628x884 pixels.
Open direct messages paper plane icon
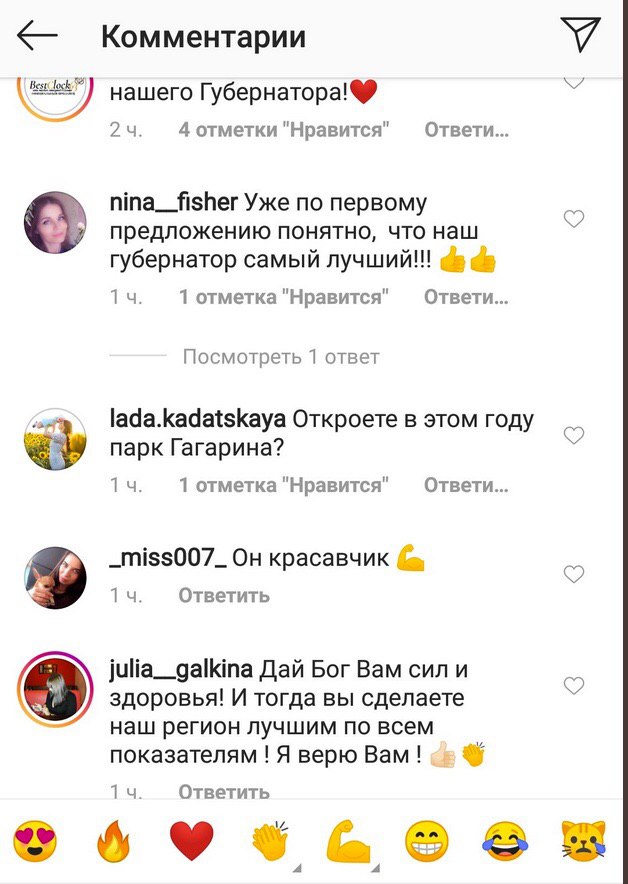pos(580,34)
